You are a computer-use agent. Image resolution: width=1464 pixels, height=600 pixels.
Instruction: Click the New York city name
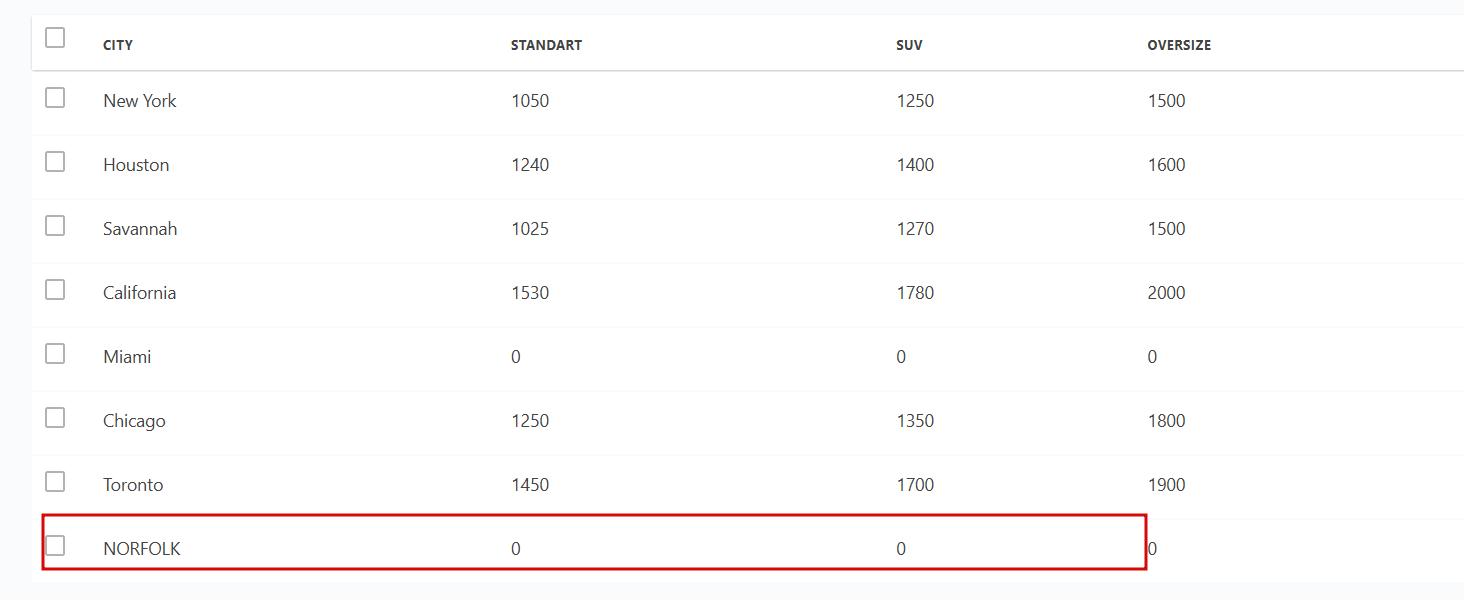pos(140,101)
